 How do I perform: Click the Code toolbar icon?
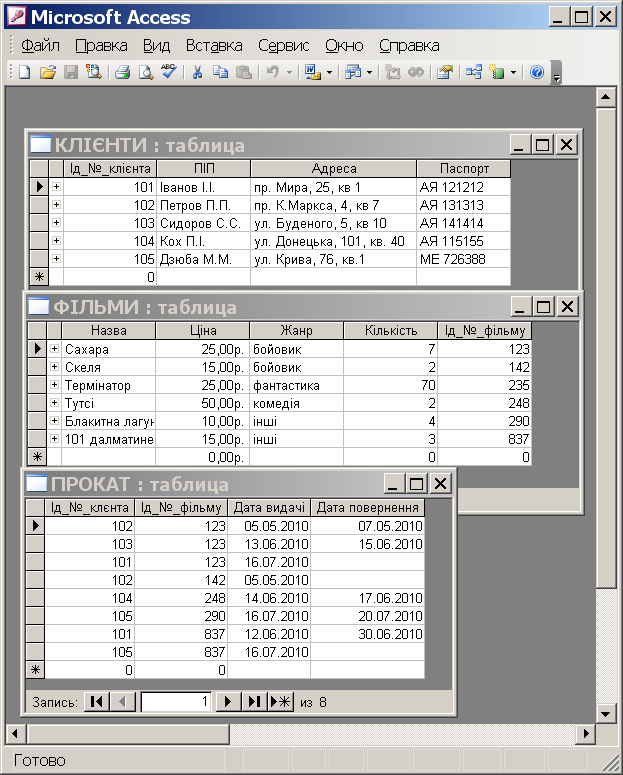tap(393, 73)
